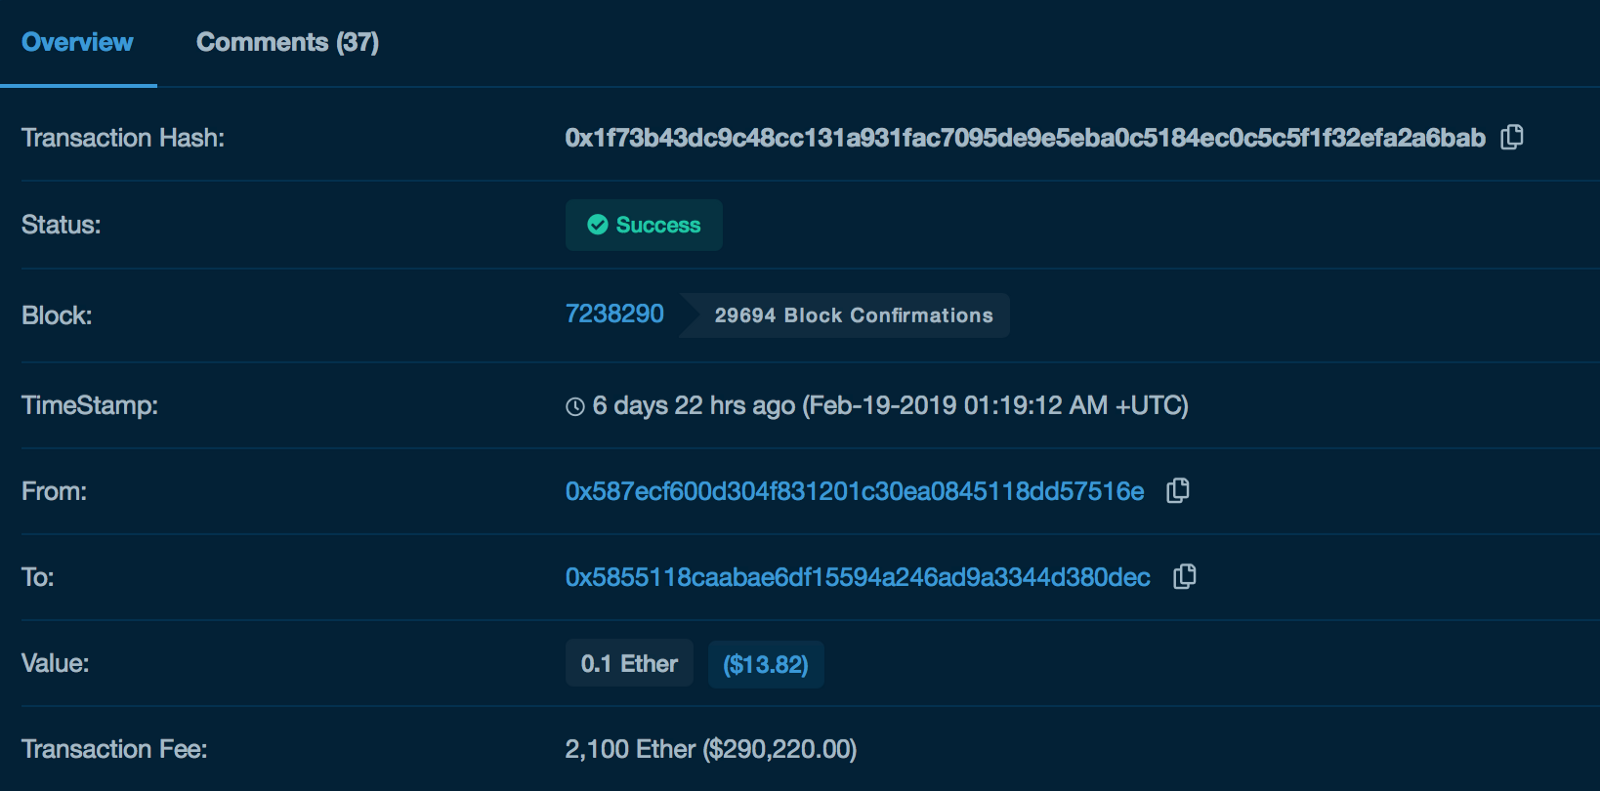Open the To address 0x5855118caa...

coord(857,577)
